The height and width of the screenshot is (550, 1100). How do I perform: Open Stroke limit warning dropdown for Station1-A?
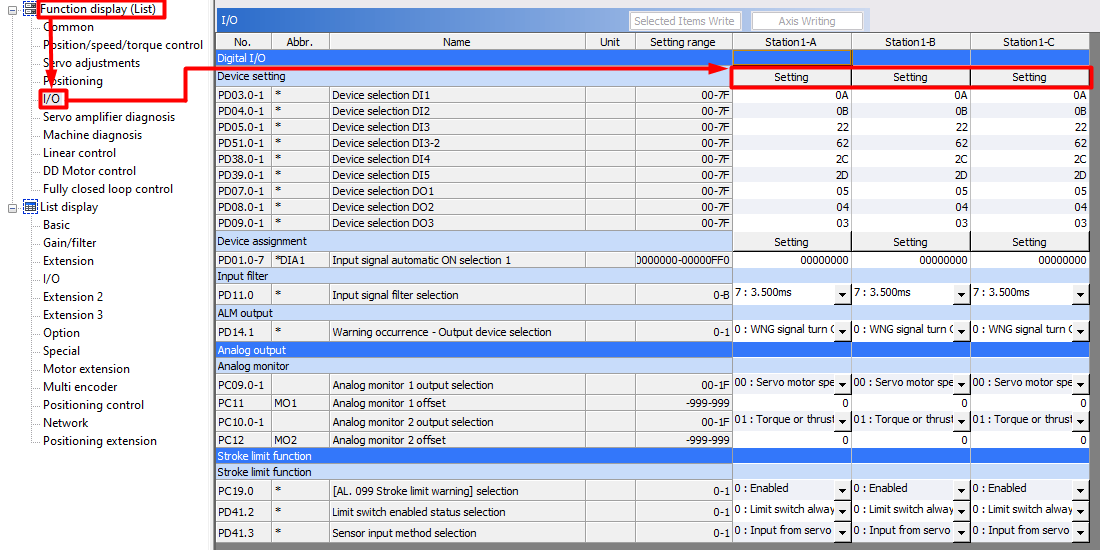coord(842,490)
